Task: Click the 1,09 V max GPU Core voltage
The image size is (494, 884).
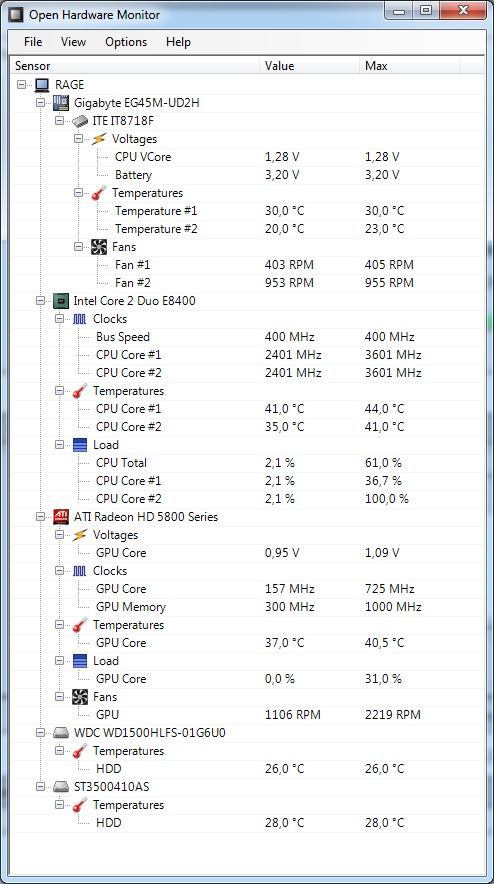Action: [382, 553]
